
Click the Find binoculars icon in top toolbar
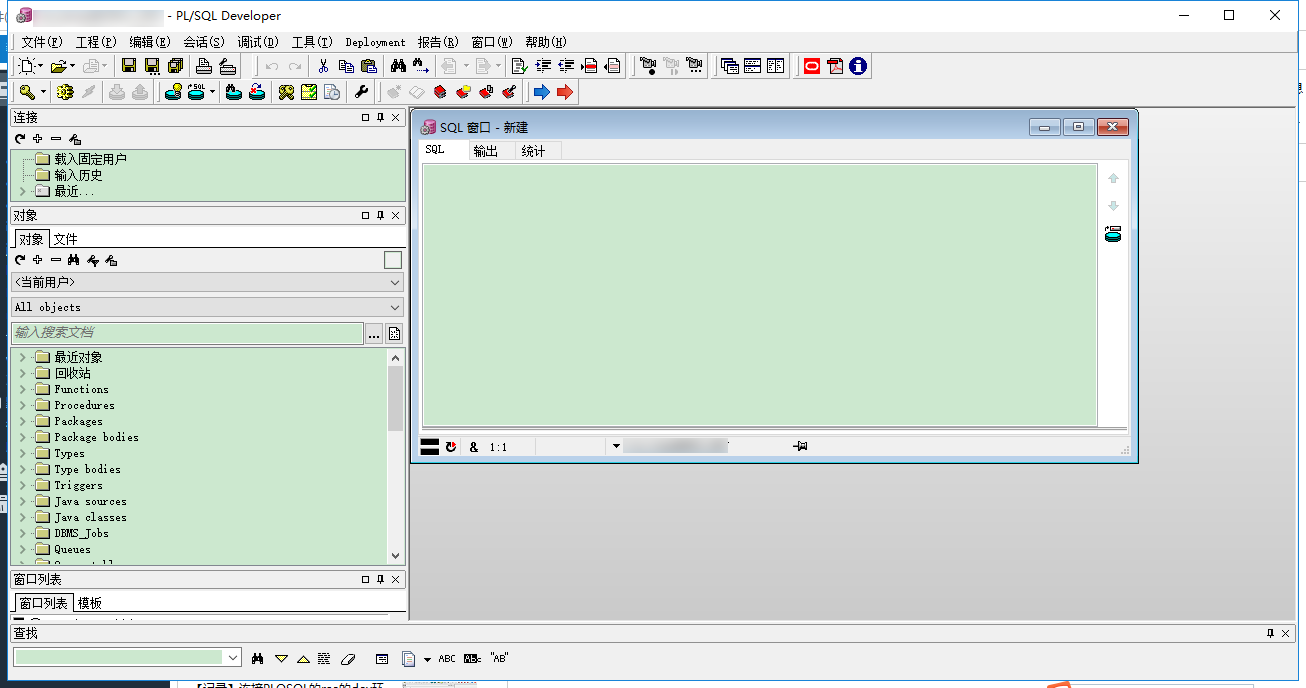pos(398,66)
